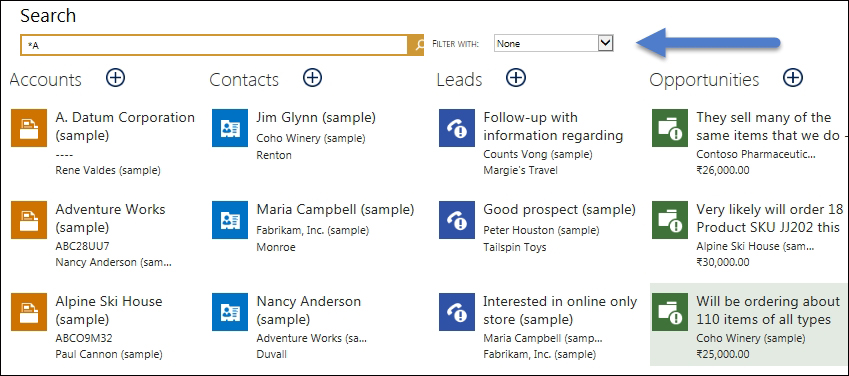The width and height of the screenshot is (849, 376).
Task: Click Renton city text
Action: pyautogui.click(x=274, y=155)
